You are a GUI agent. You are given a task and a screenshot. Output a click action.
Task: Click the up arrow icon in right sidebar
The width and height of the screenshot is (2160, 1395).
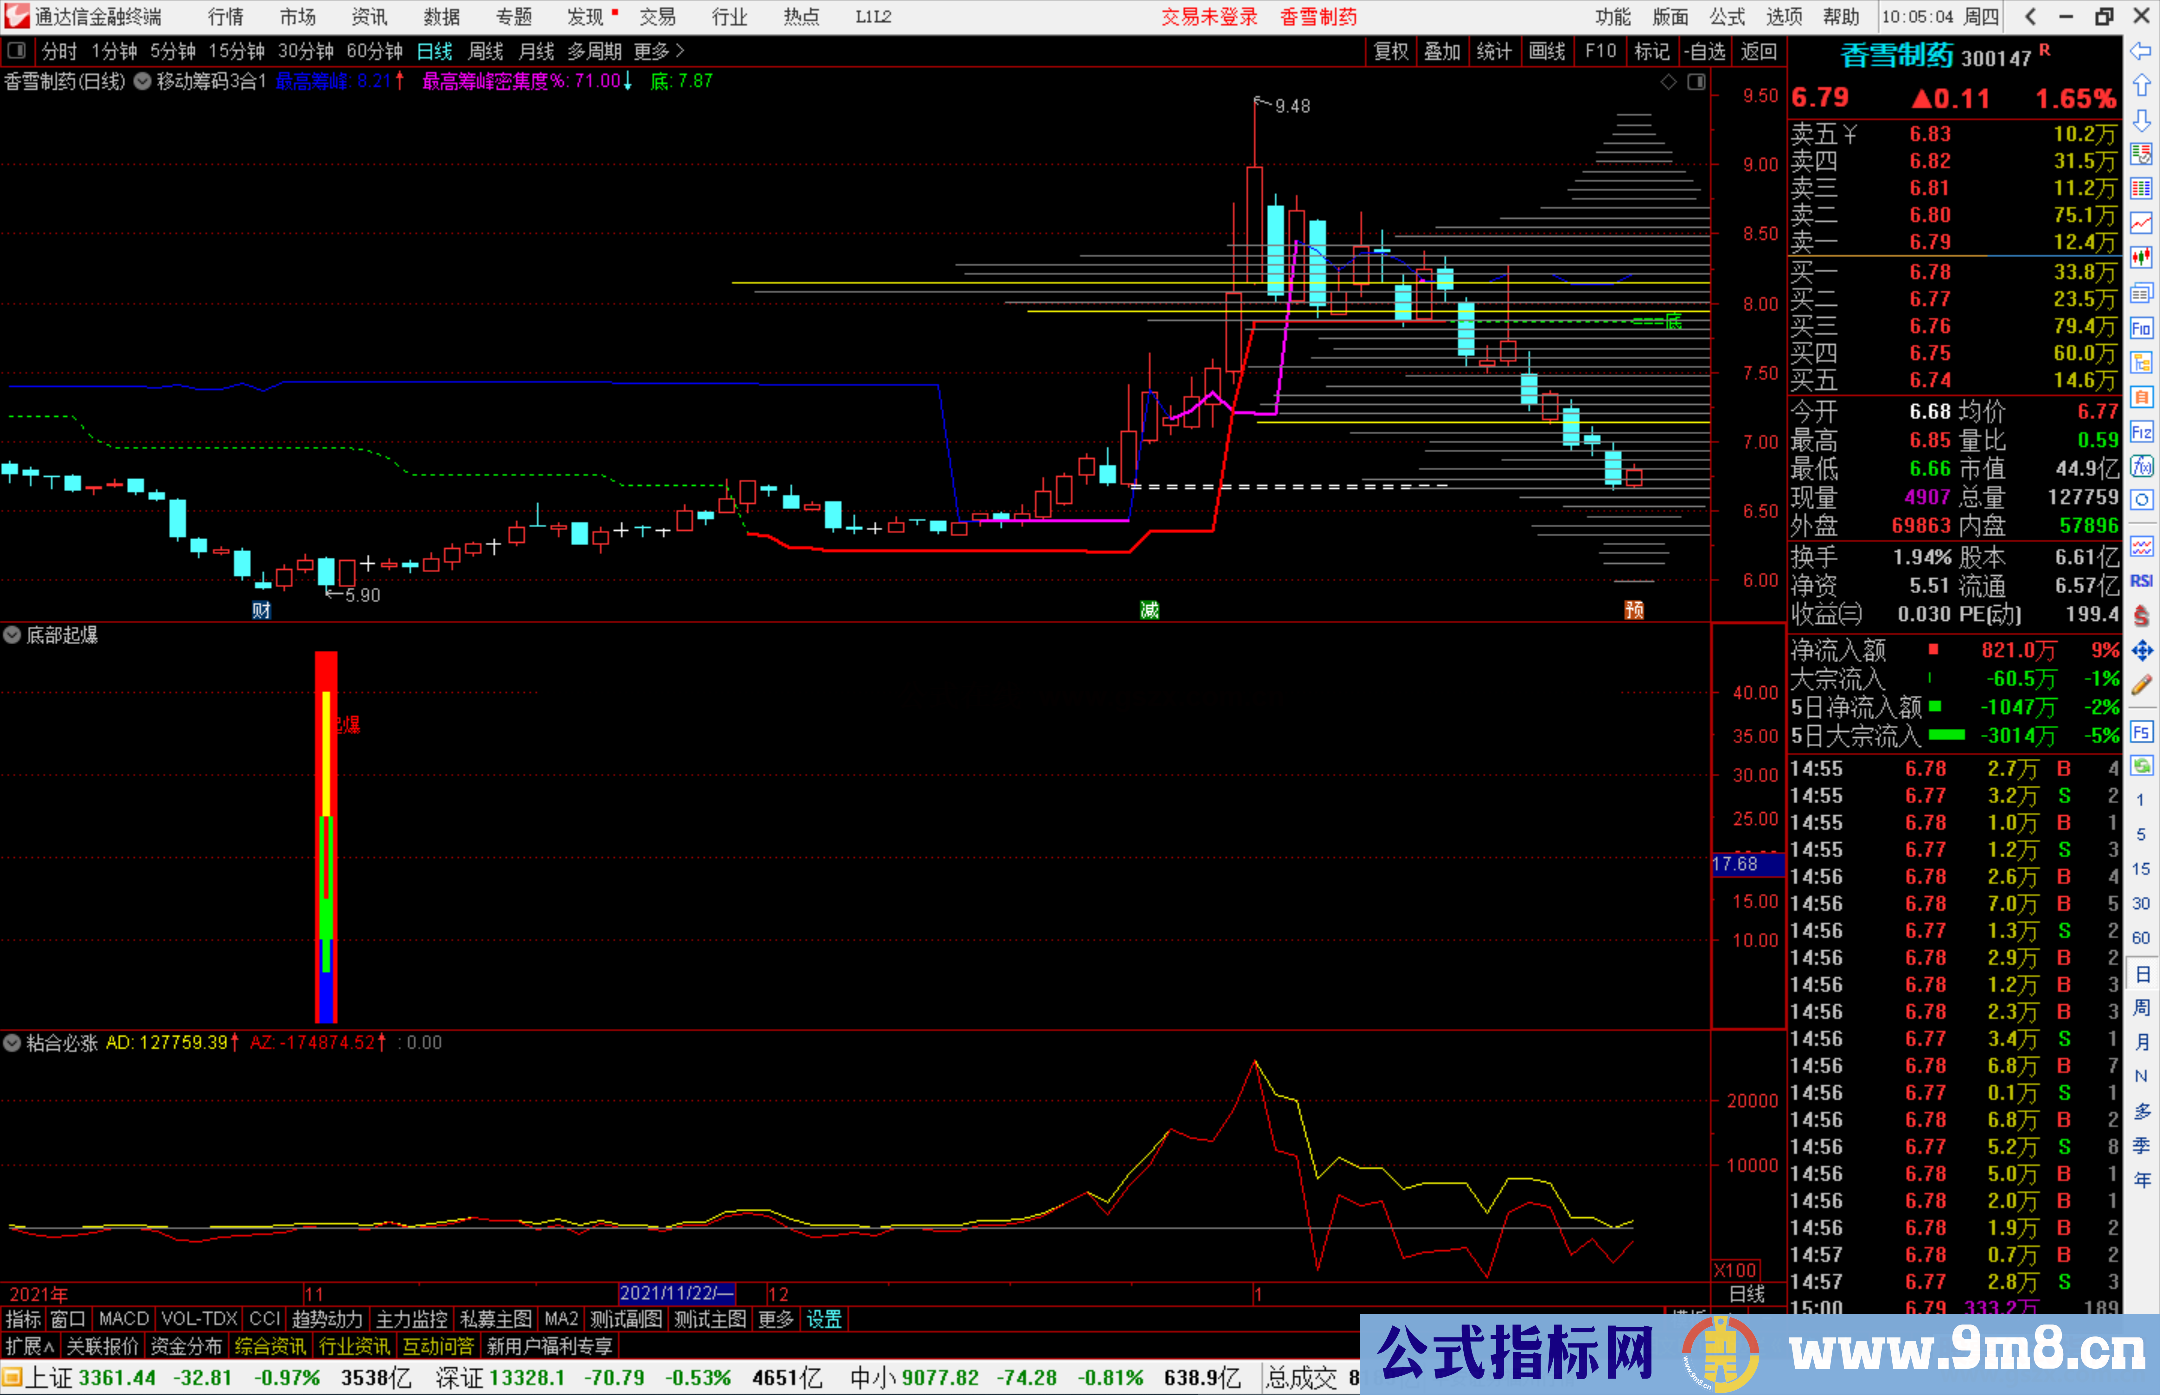point(2141,85)
